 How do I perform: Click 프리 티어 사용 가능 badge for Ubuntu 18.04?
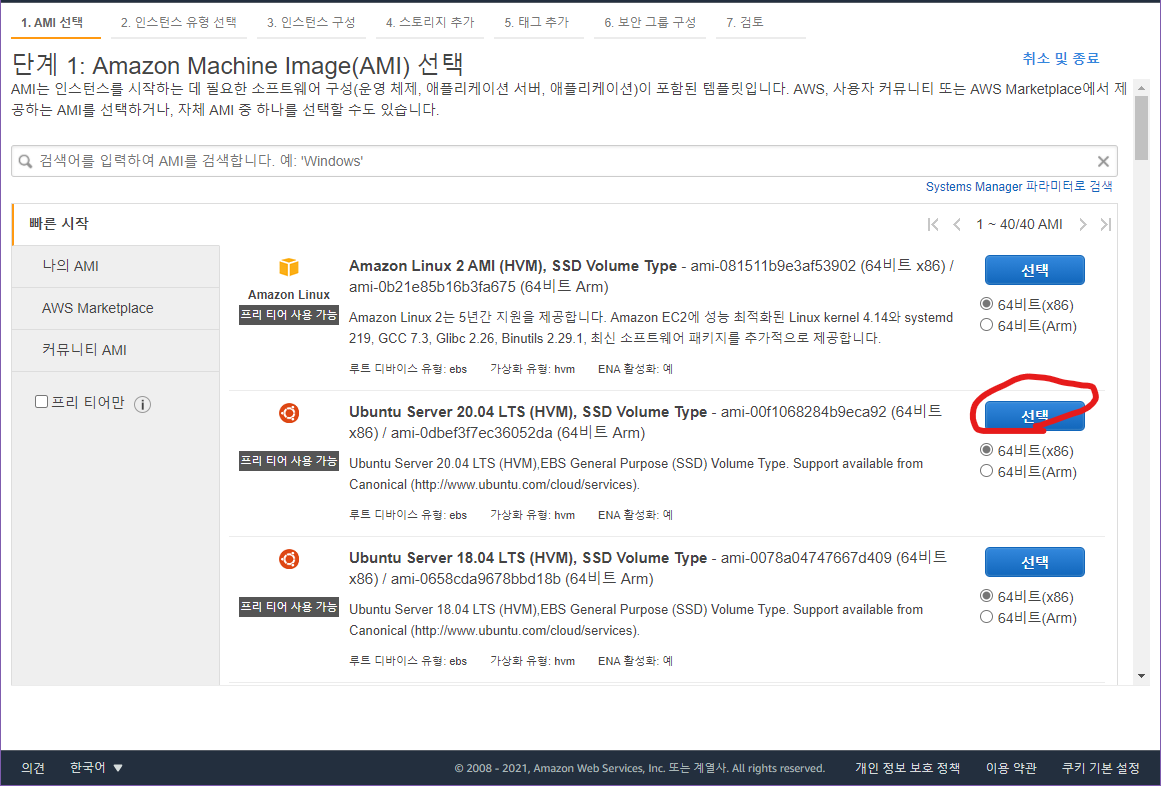point(289,606)
